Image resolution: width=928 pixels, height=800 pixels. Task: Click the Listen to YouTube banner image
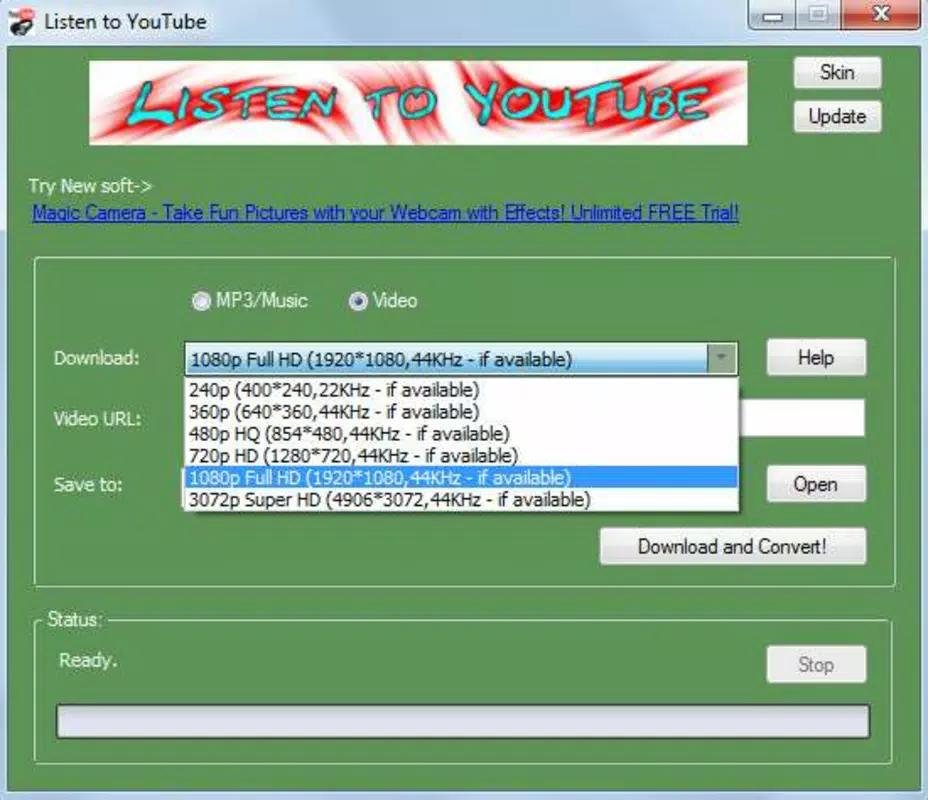[x=418, y=102]
